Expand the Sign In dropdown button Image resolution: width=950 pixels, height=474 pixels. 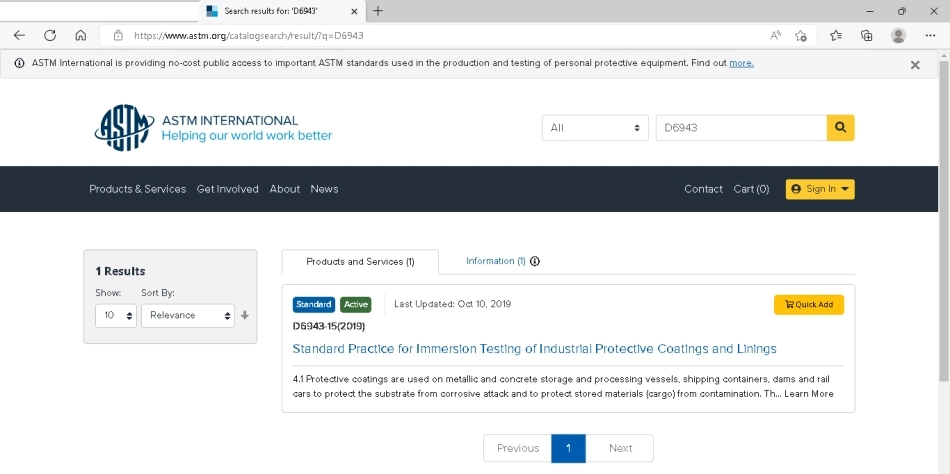(x=819, y=189)
